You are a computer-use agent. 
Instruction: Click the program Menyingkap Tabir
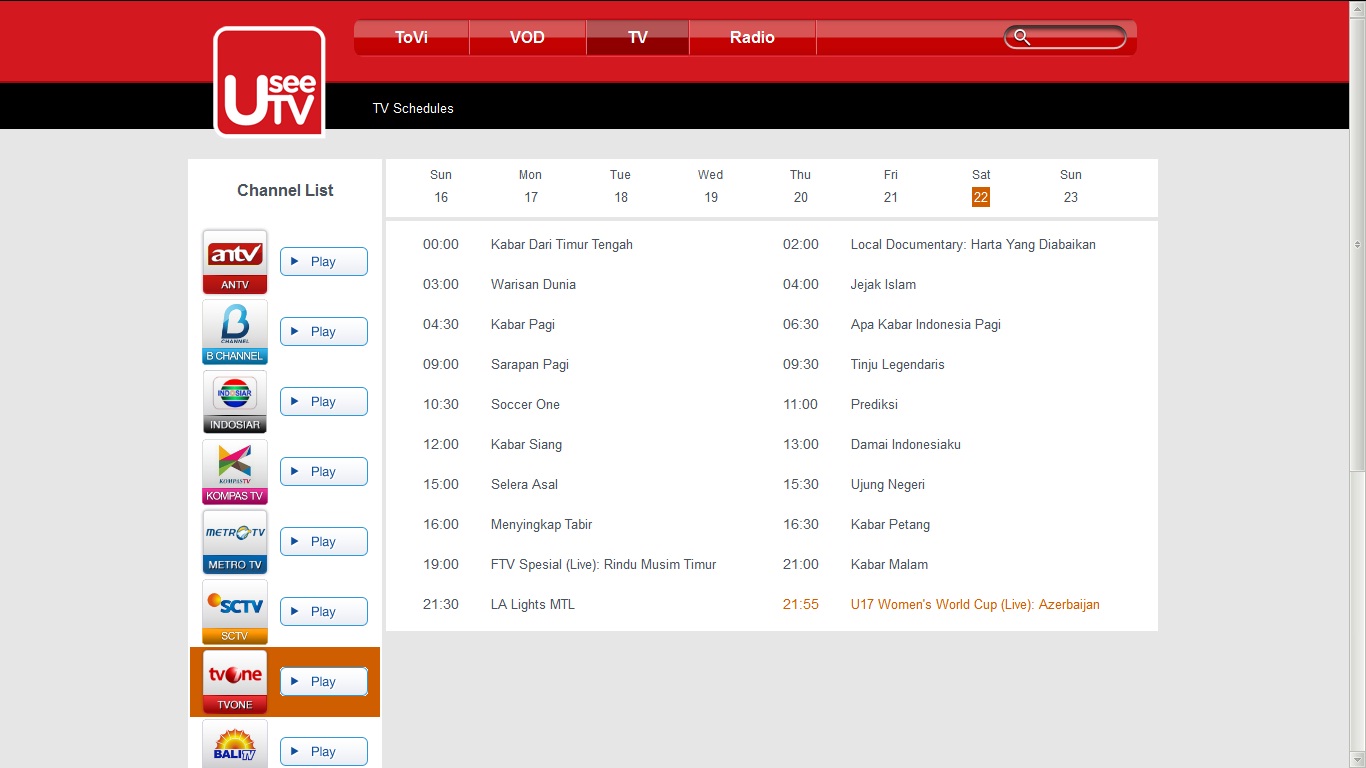point(542,524)
